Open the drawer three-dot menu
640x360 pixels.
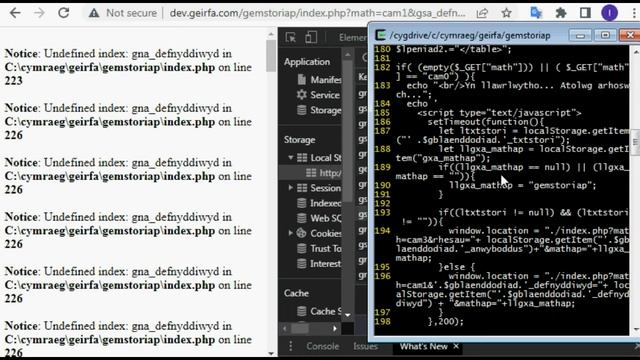(x=291, y=346)
